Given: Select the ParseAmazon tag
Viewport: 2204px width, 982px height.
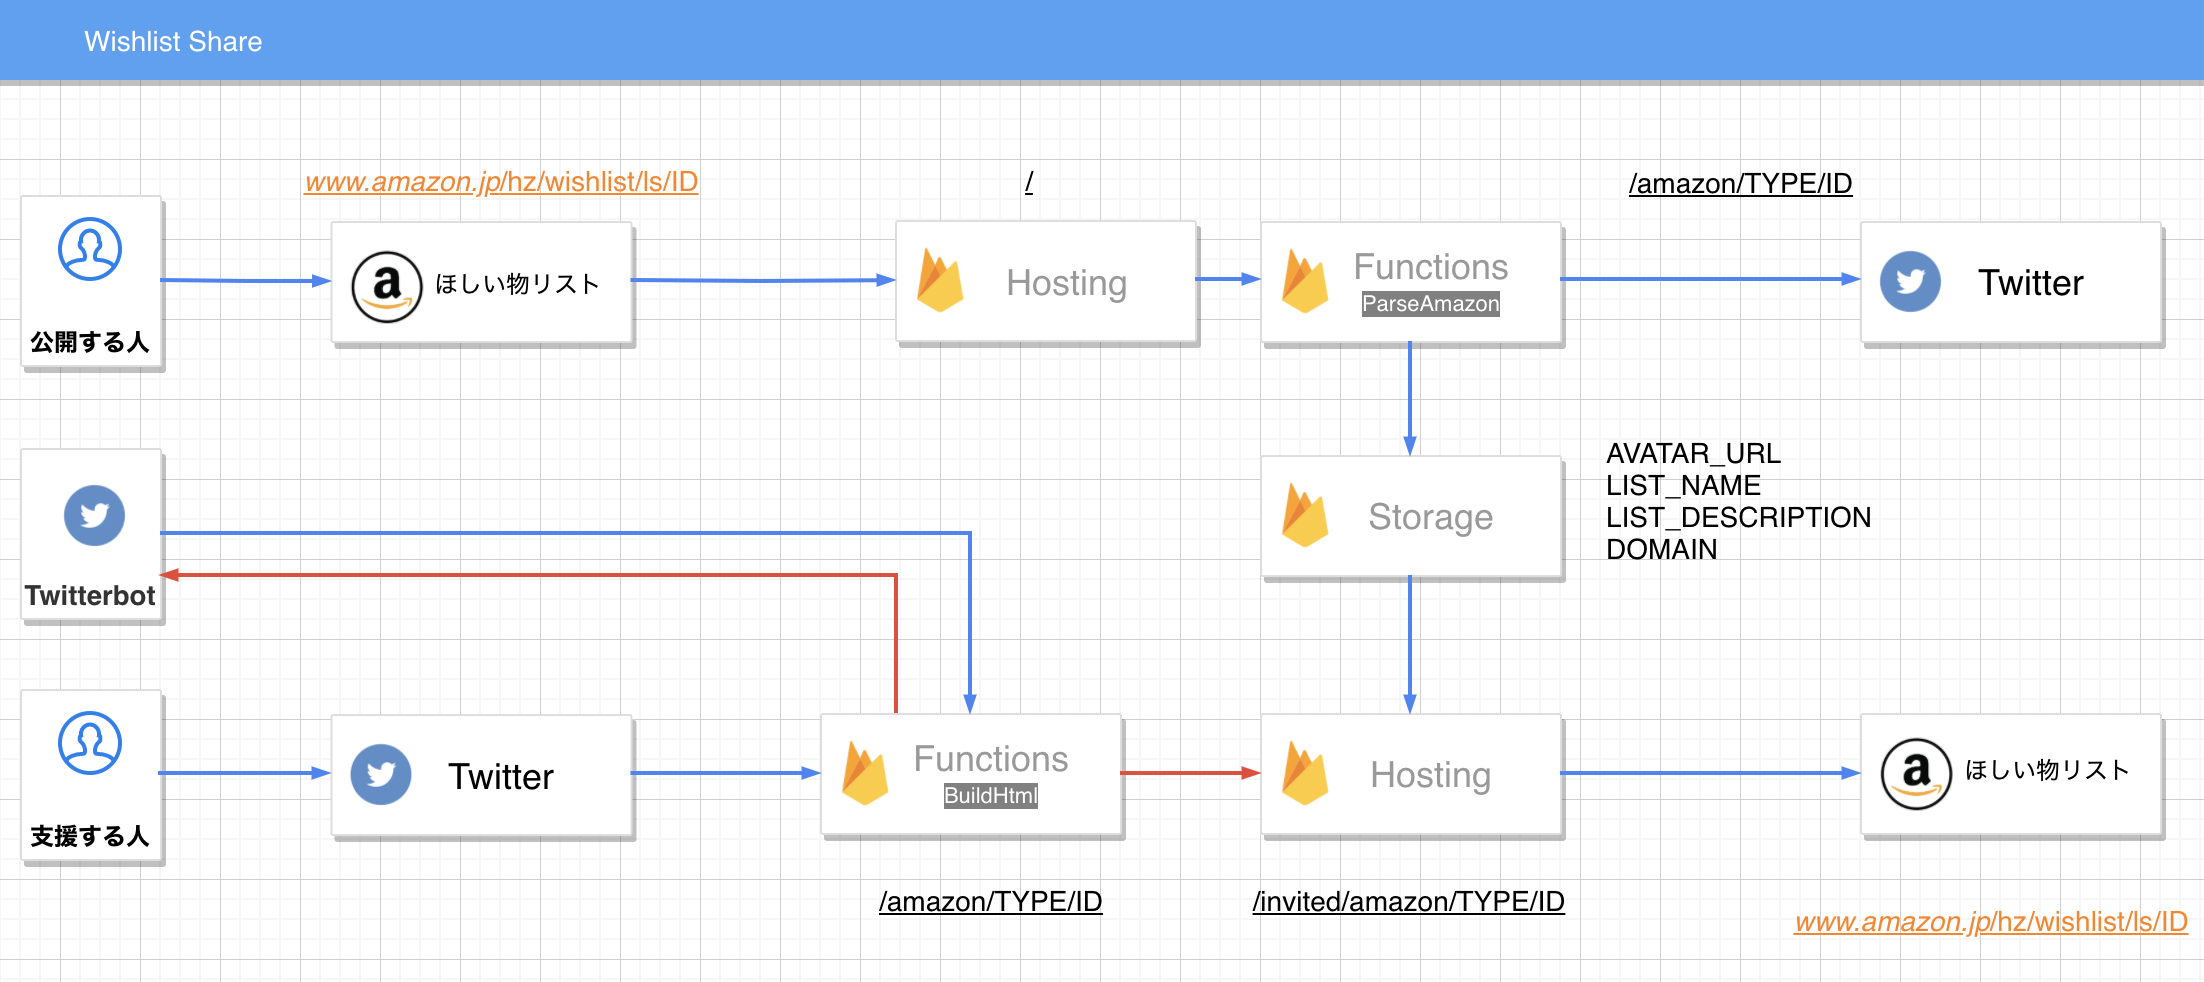Looking at the screenshot, I should pos(1431,304).
